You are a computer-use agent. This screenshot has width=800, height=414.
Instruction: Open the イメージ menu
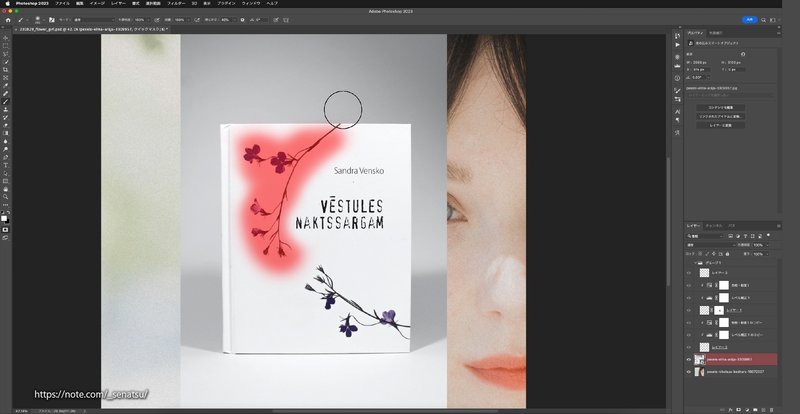pyautogui.click(x=97, y=3)
